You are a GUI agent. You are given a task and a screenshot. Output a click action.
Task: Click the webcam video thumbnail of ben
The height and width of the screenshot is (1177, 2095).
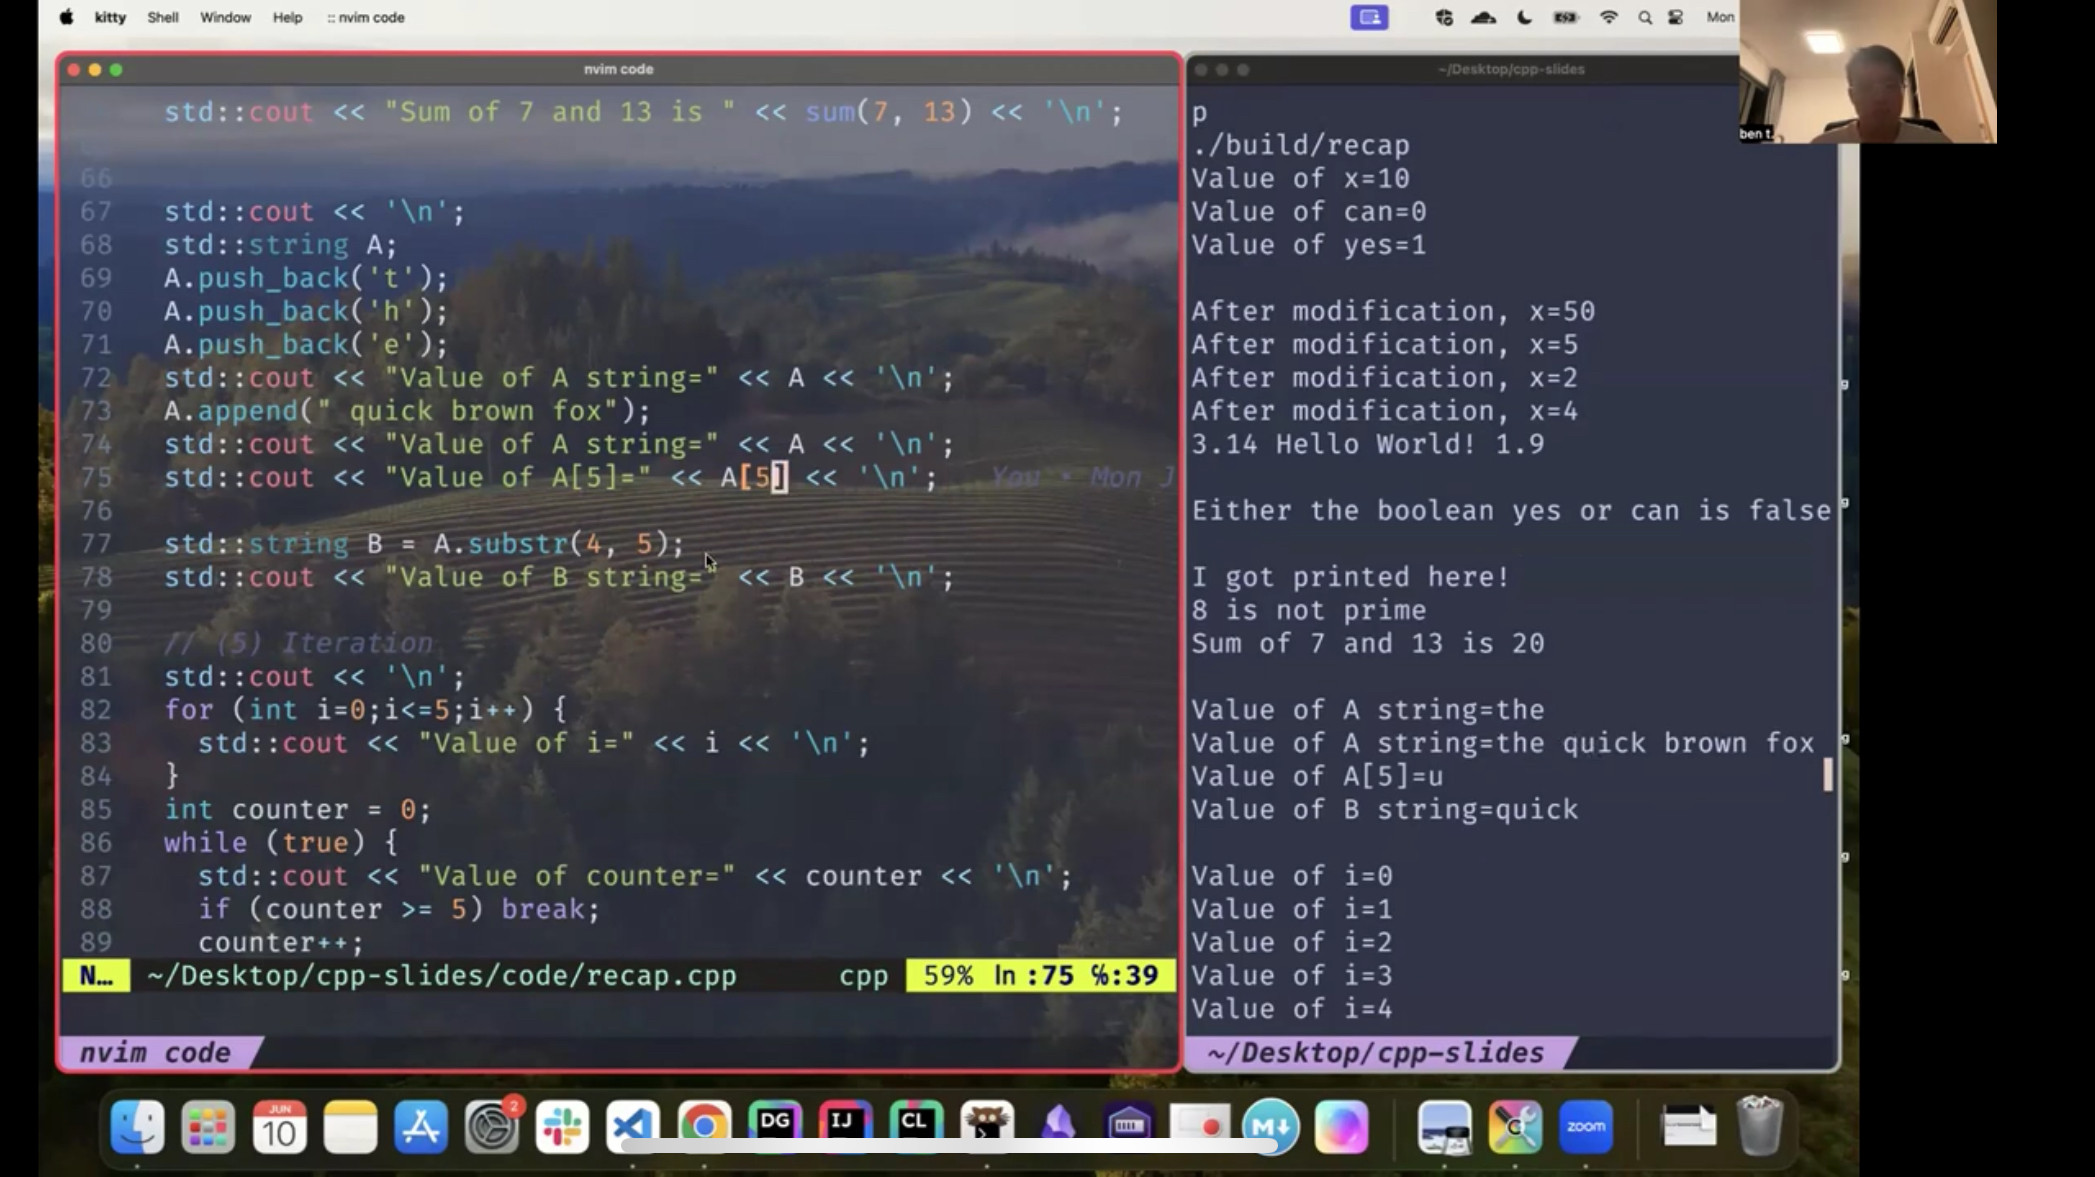(1867, 71)
